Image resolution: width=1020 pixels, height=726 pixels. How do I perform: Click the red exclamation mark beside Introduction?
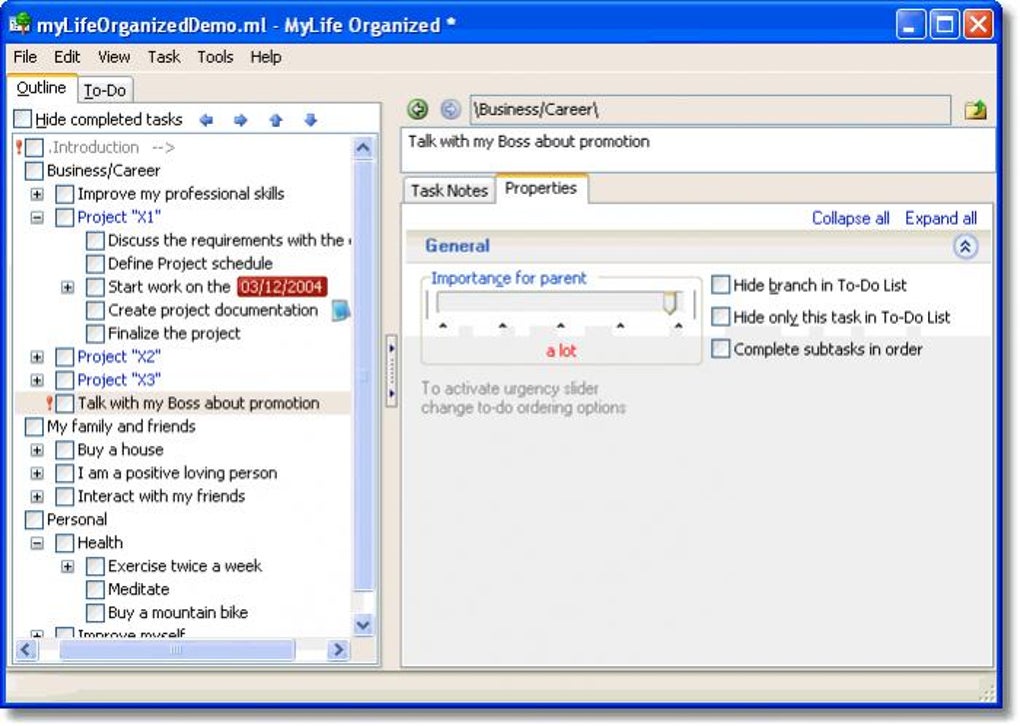19,148
